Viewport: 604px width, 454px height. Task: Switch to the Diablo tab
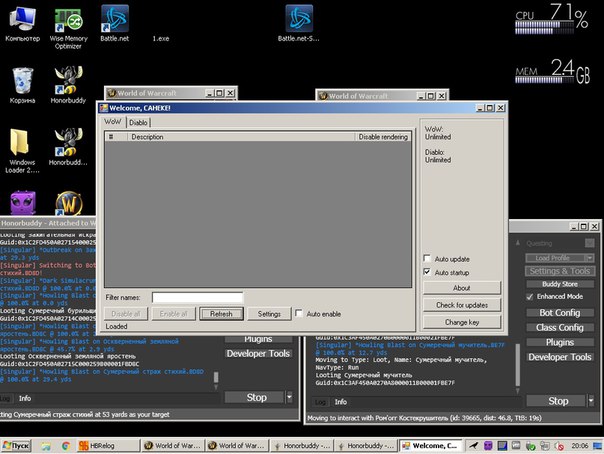[138, 122]
